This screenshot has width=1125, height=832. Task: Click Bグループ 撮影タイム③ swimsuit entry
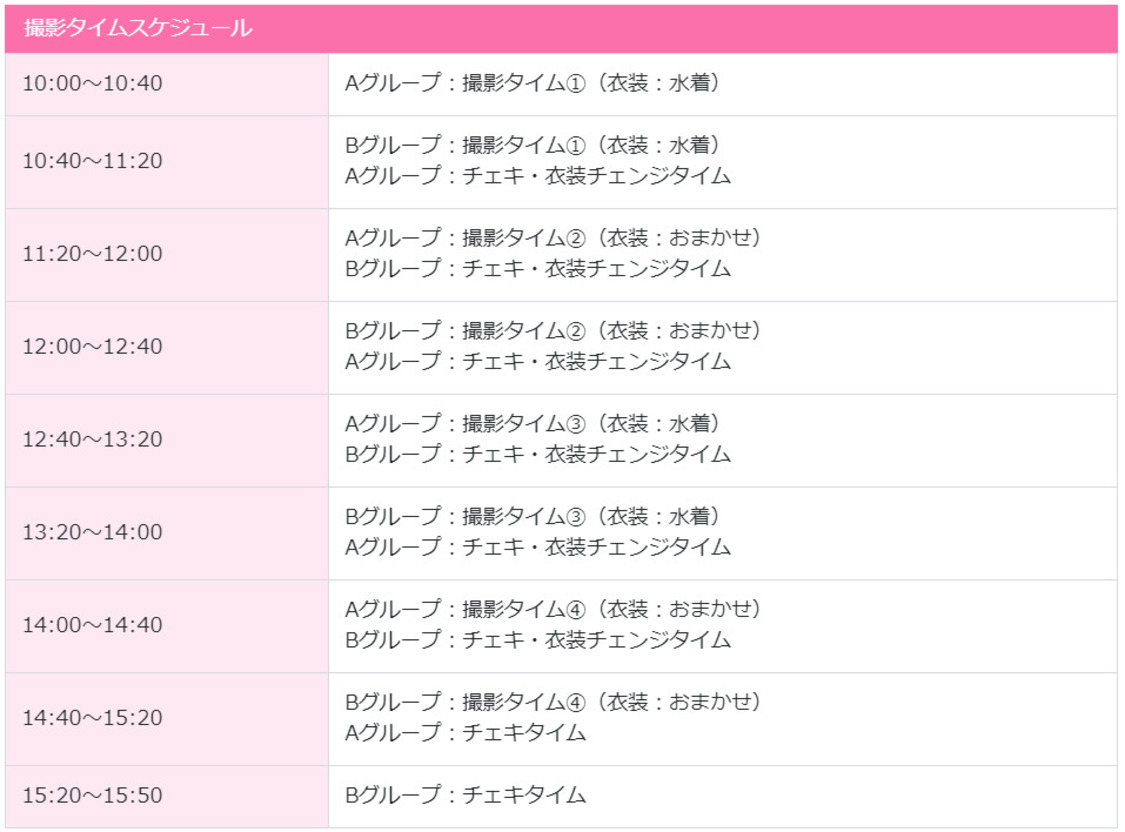pos(532,517)
